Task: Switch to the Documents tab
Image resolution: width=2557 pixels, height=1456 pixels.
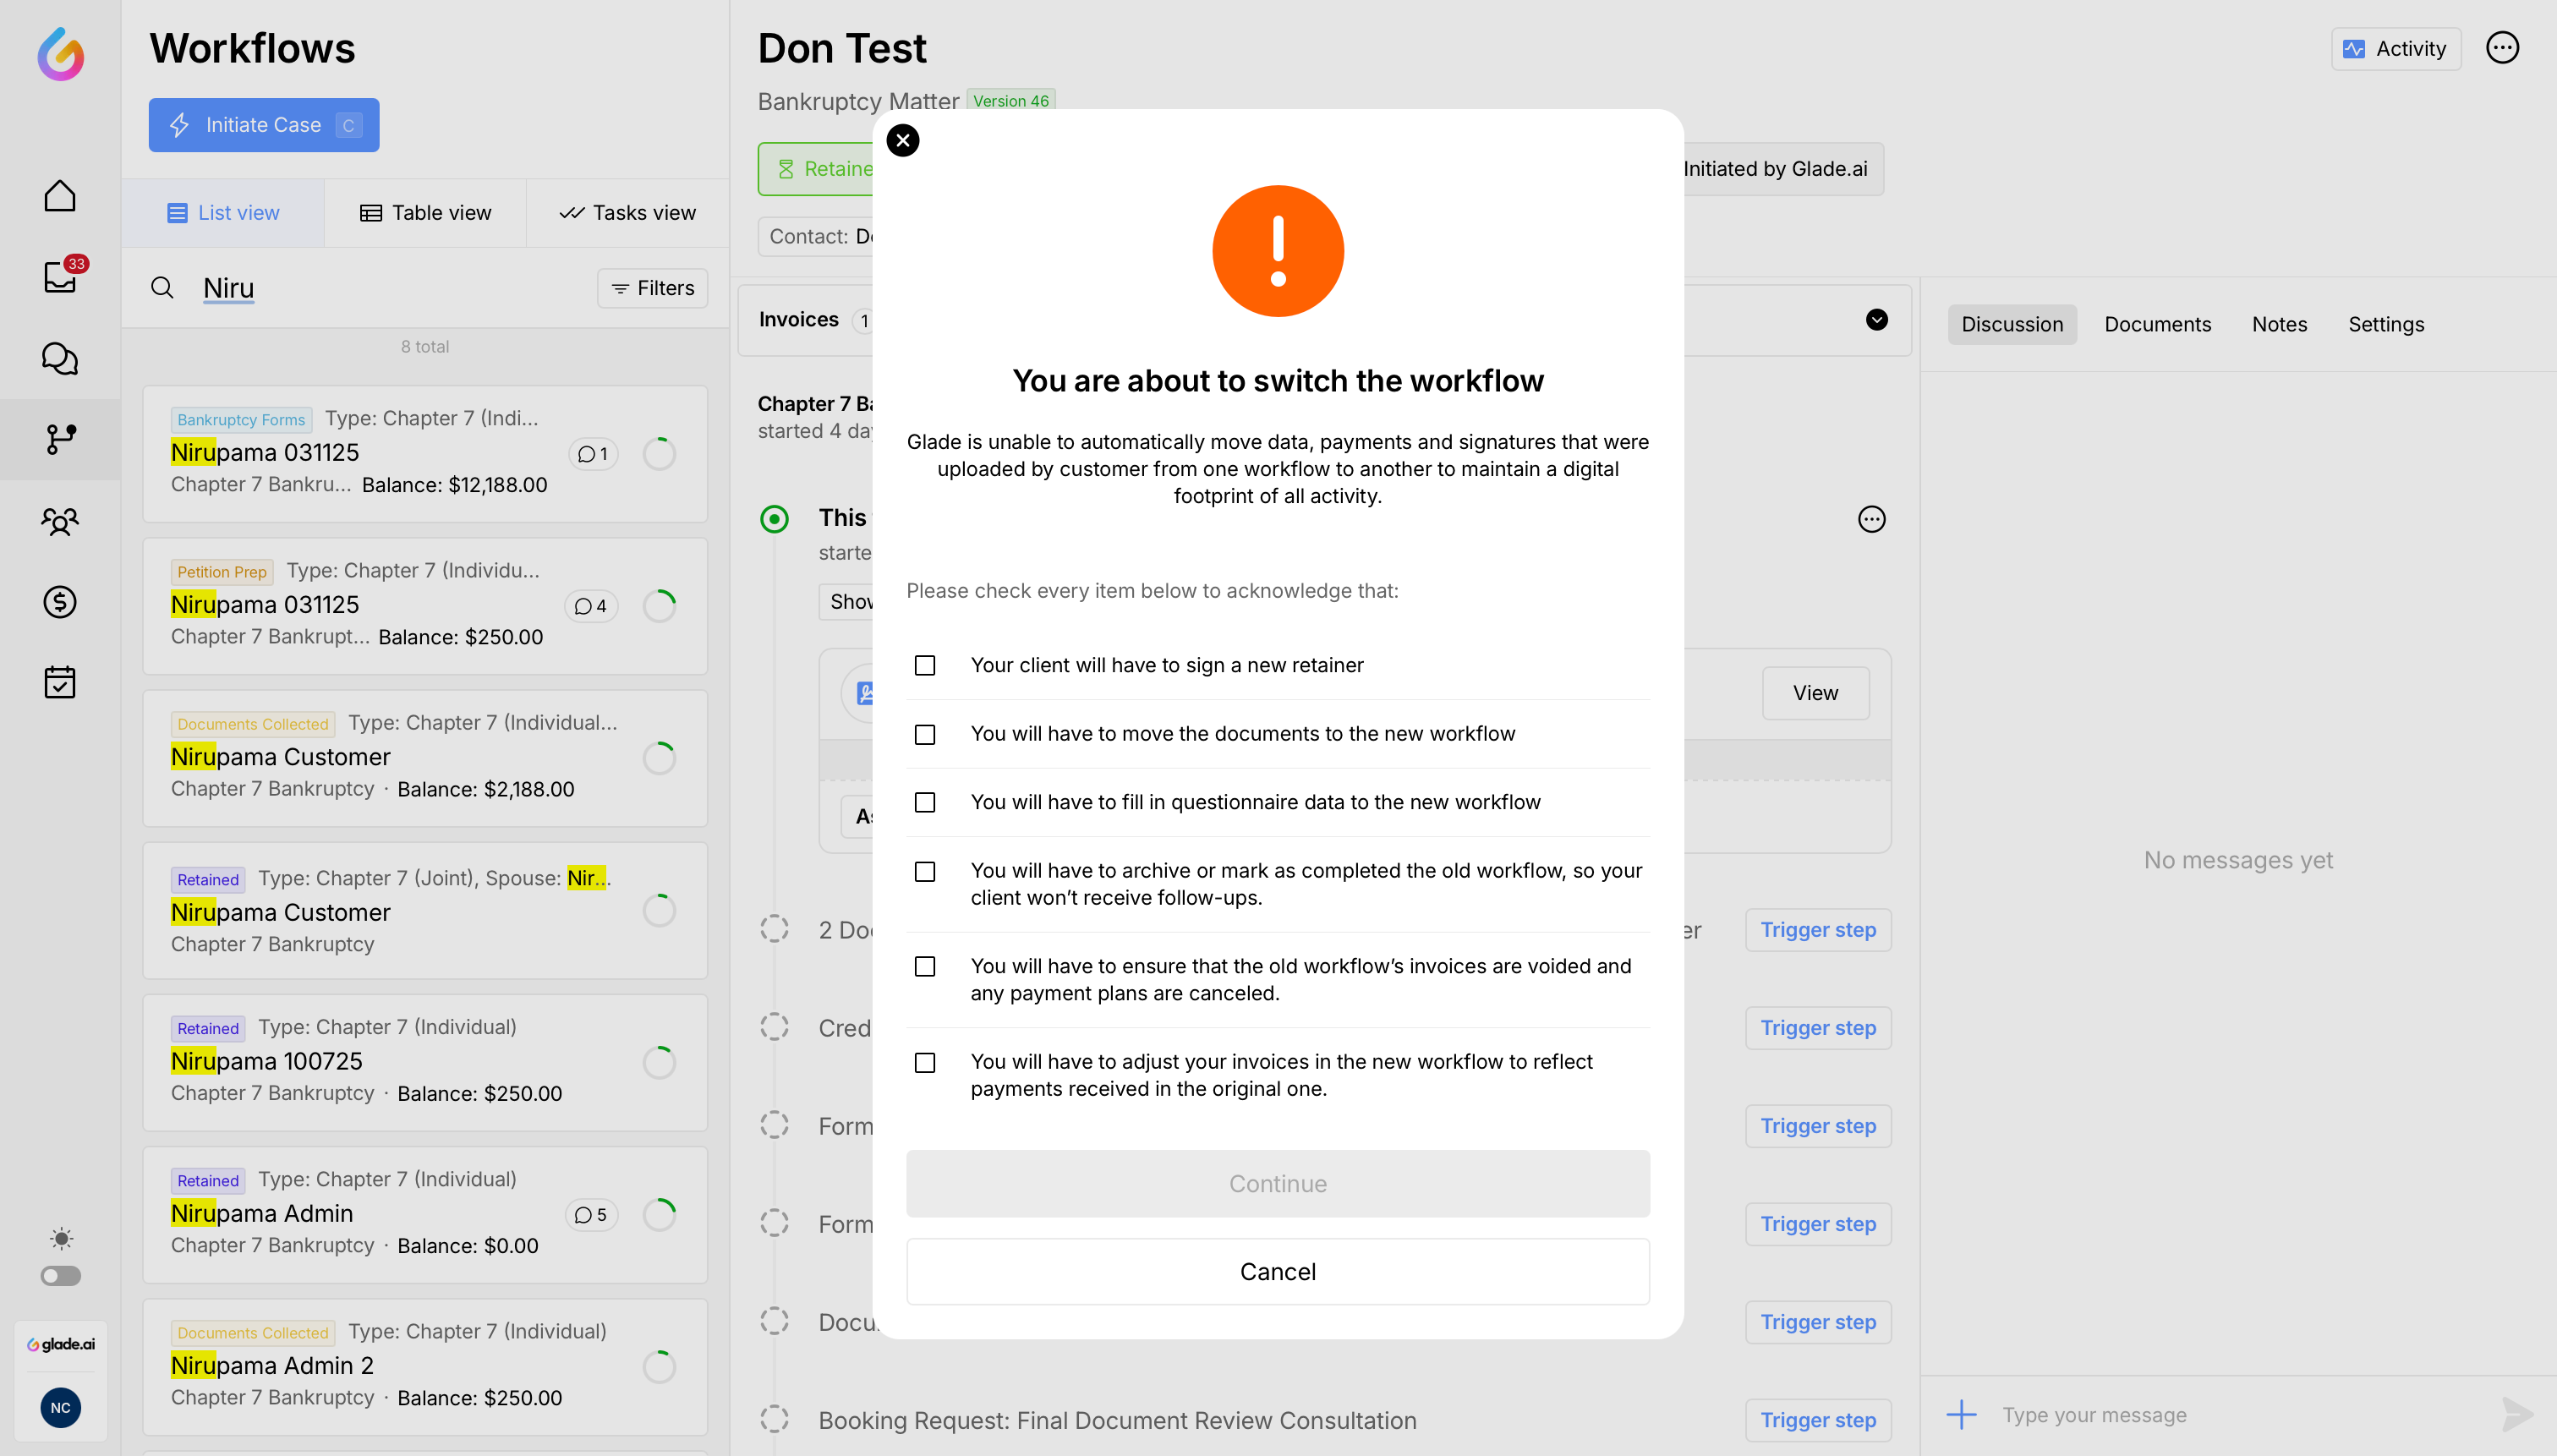Action: [2157, 324]
